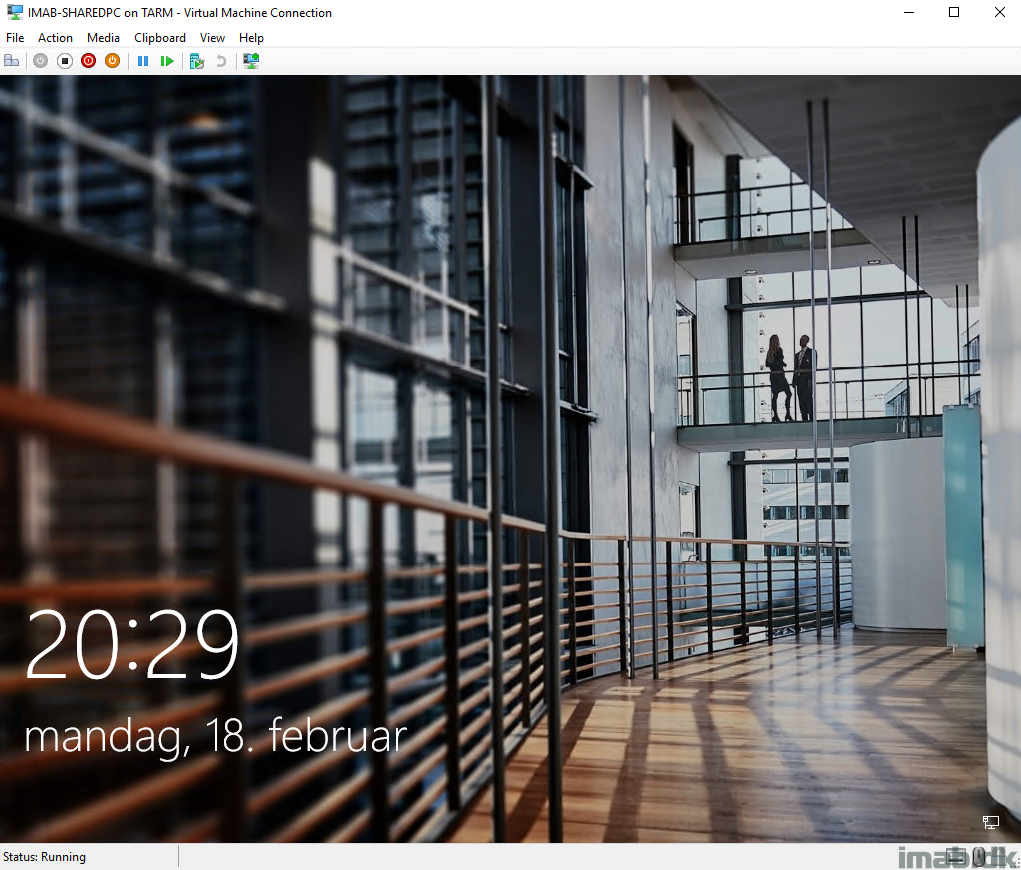
Task: Click the 20:29 lock screen clock
Action: click(x=132, y=645)
